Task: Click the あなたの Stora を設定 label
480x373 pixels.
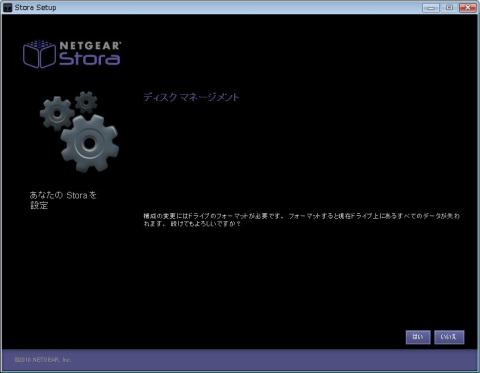Action: point(63,200)
